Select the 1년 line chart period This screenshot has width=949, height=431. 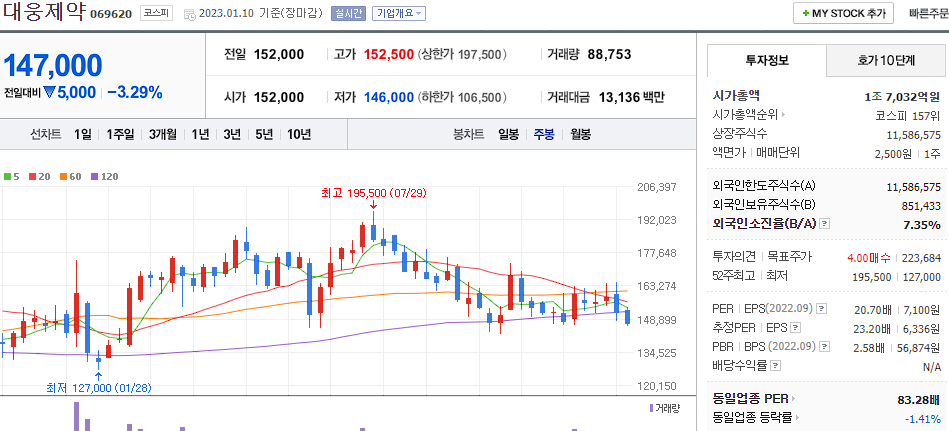tap(200, 134)
